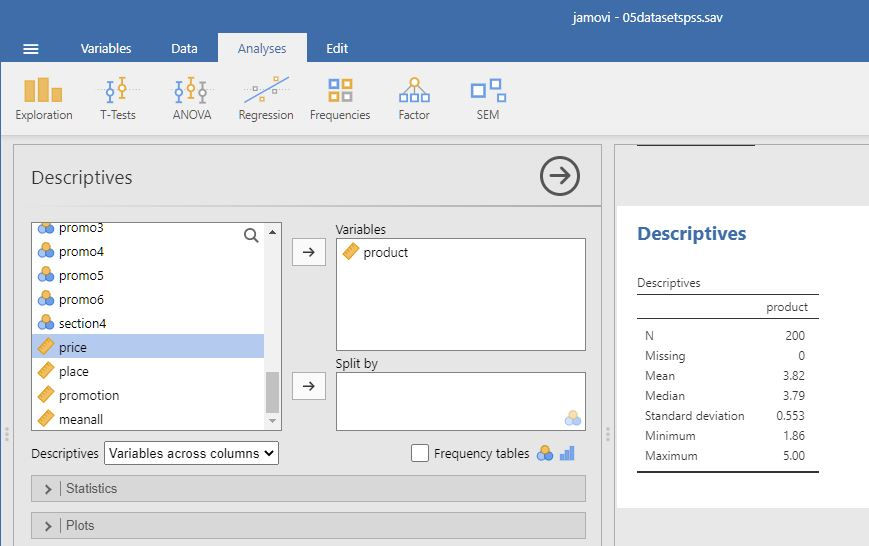
Task: Click the scroll down arrow of variable list
Action: coord(272,421)
